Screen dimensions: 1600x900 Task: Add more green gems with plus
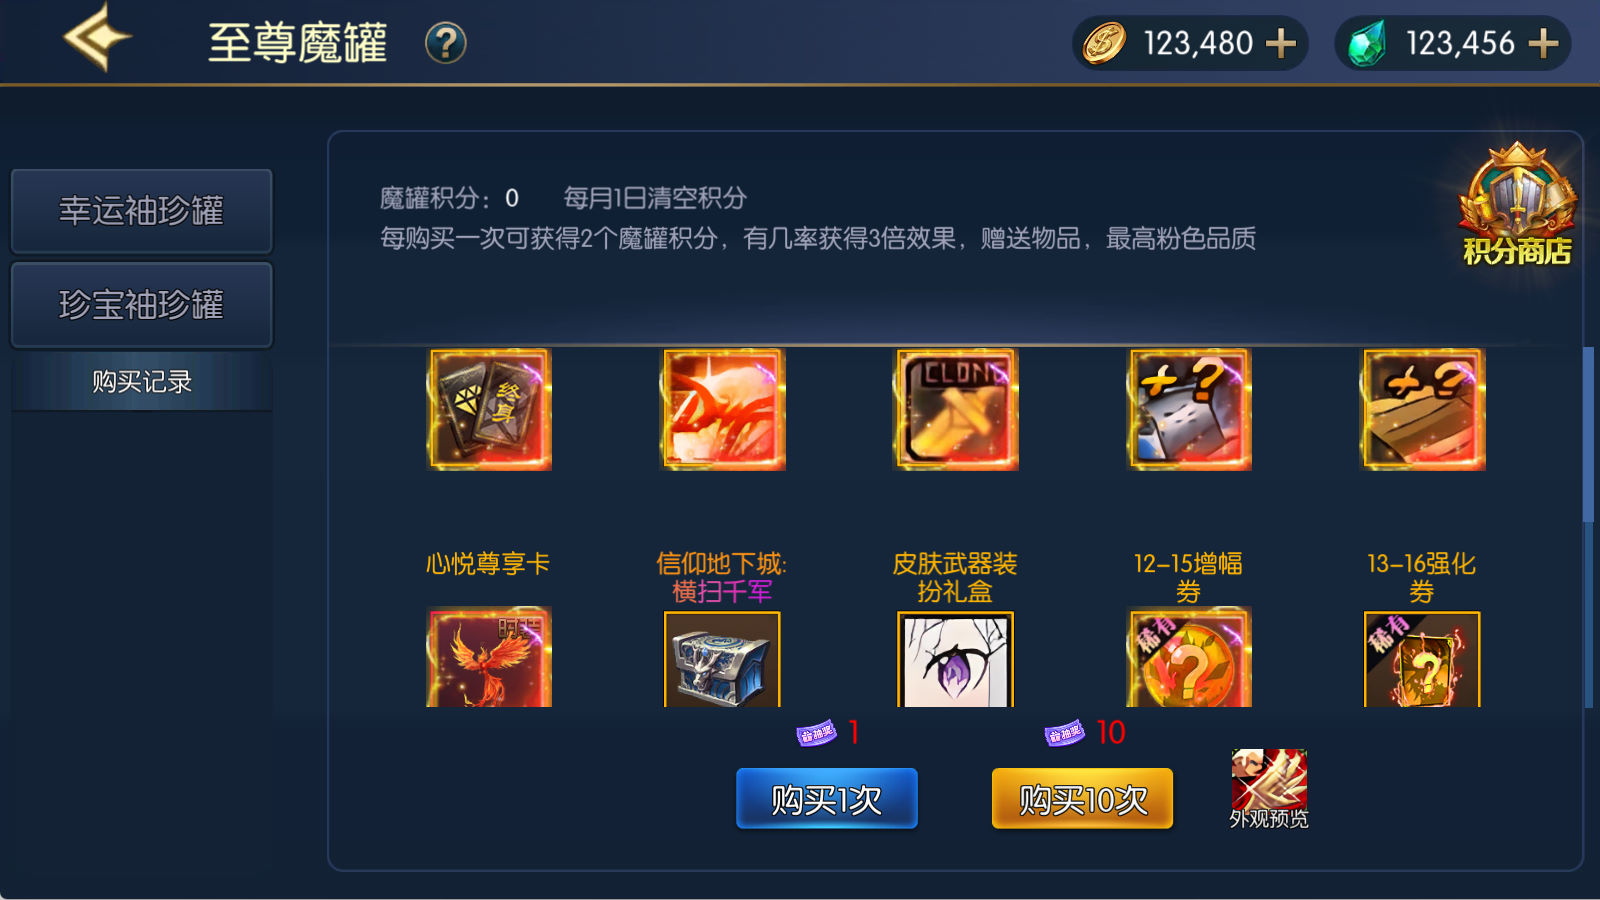pyautogui.click(x=1543, y=44)
